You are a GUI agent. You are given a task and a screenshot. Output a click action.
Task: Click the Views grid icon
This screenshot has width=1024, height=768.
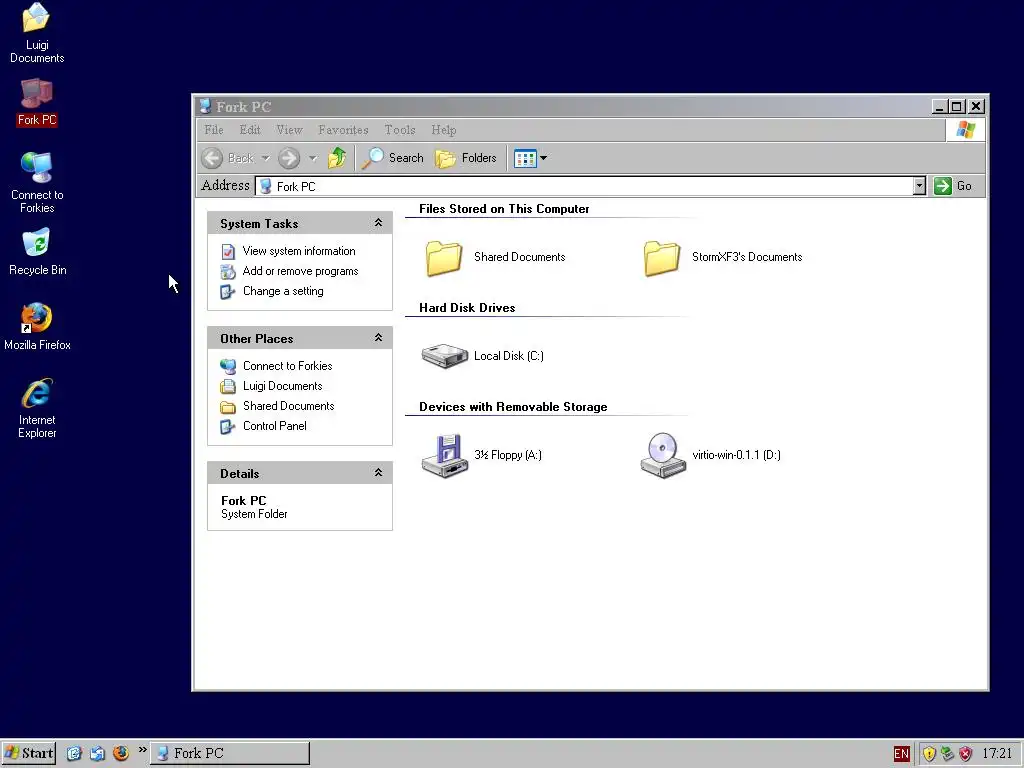[x=525, y=158]
